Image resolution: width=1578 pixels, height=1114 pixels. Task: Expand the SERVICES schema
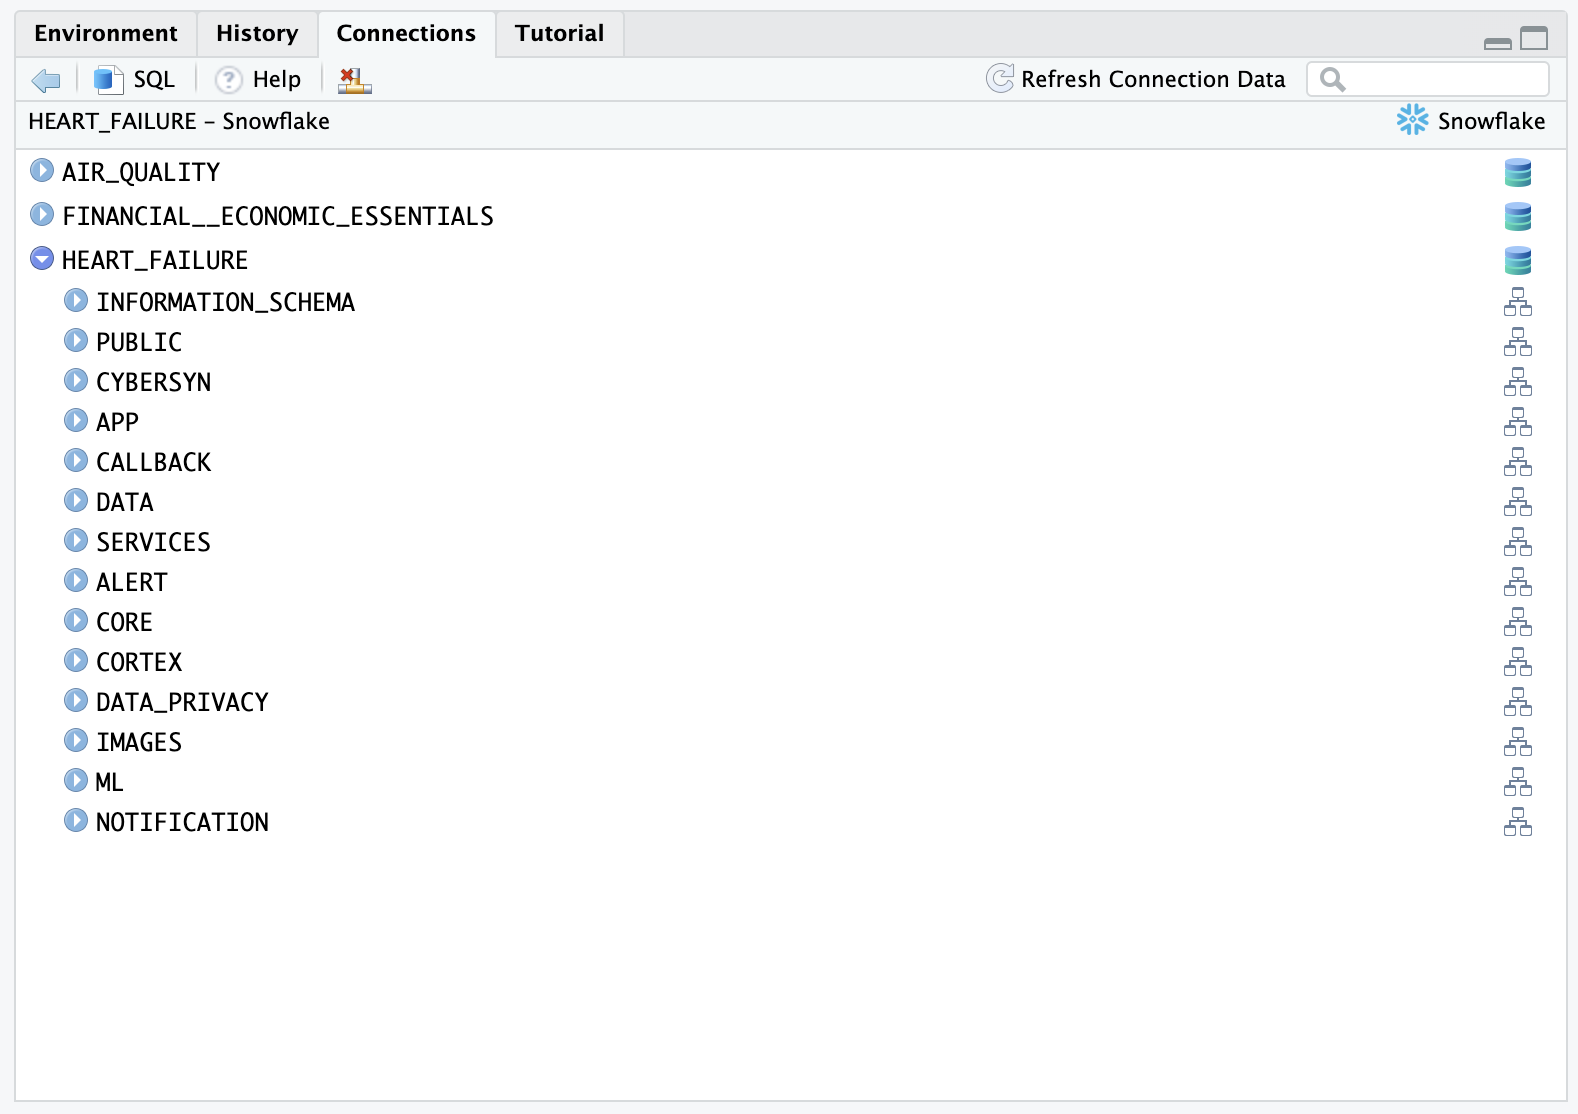(76, 540)
